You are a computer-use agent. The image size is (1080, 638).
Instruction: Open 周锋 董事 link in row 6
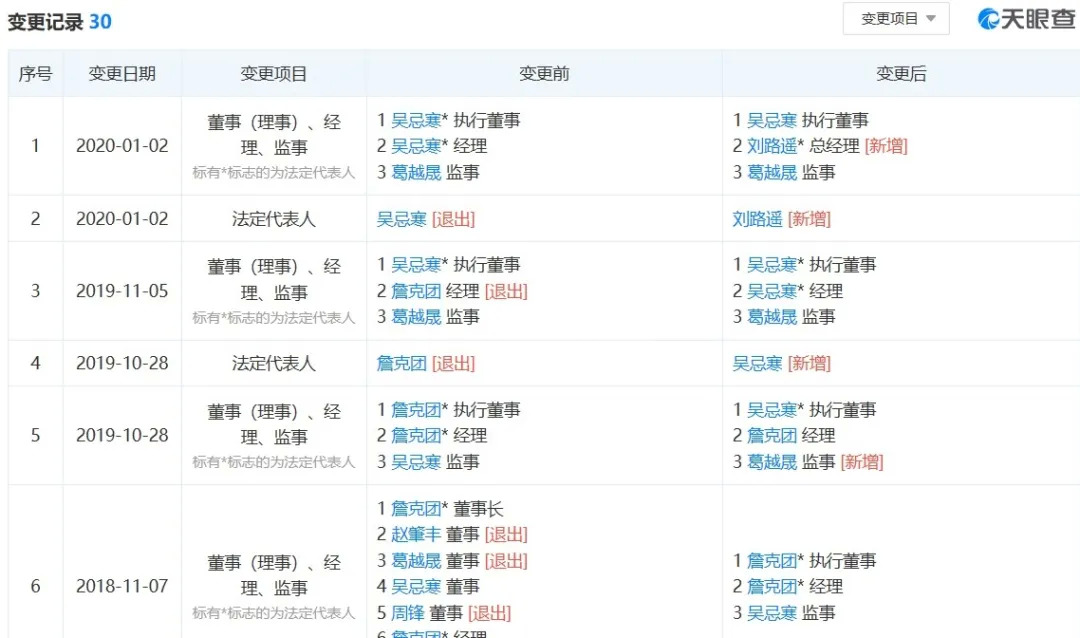point(408,613)
